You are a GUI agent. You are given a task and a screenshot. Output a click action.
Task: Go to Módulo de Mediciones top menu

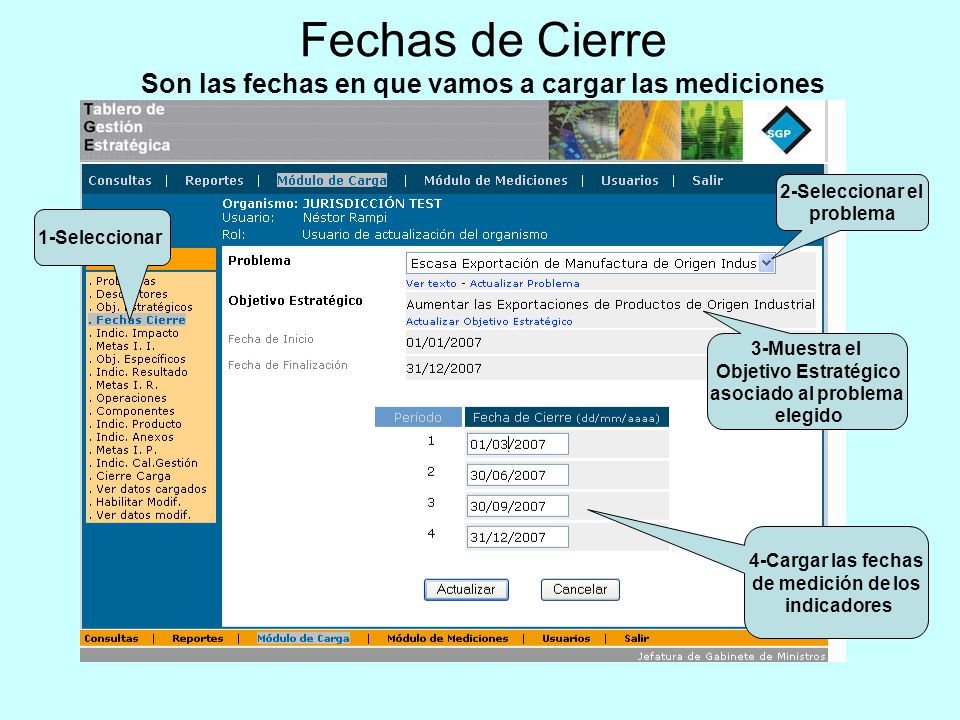496,181
